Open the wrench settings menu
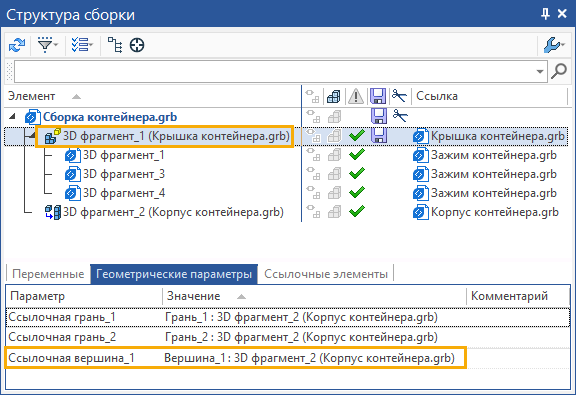Screen dimensions: 576x395 coord(554,45)
